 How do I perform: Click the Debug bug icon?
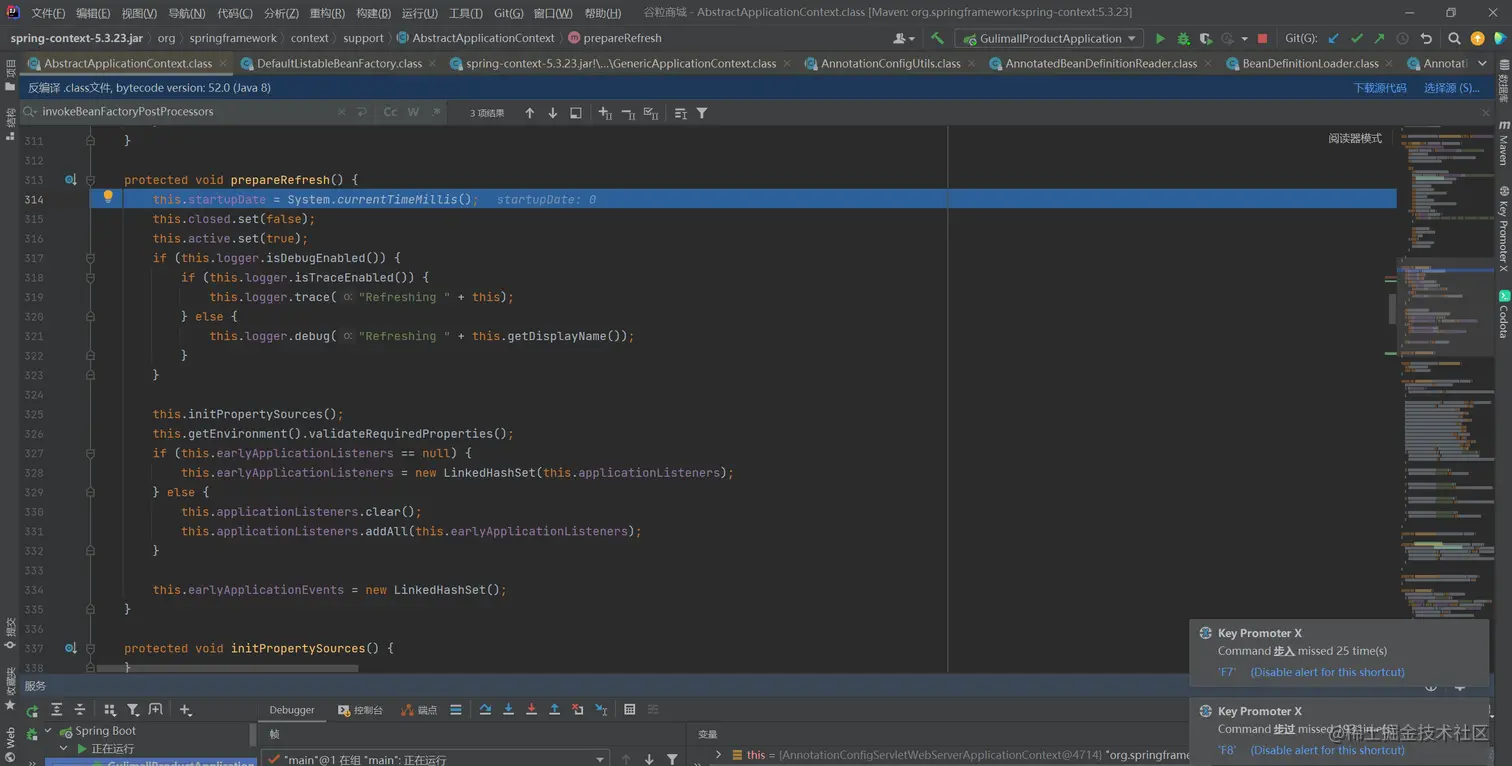pyautogui.click(x=1183, y=38)
